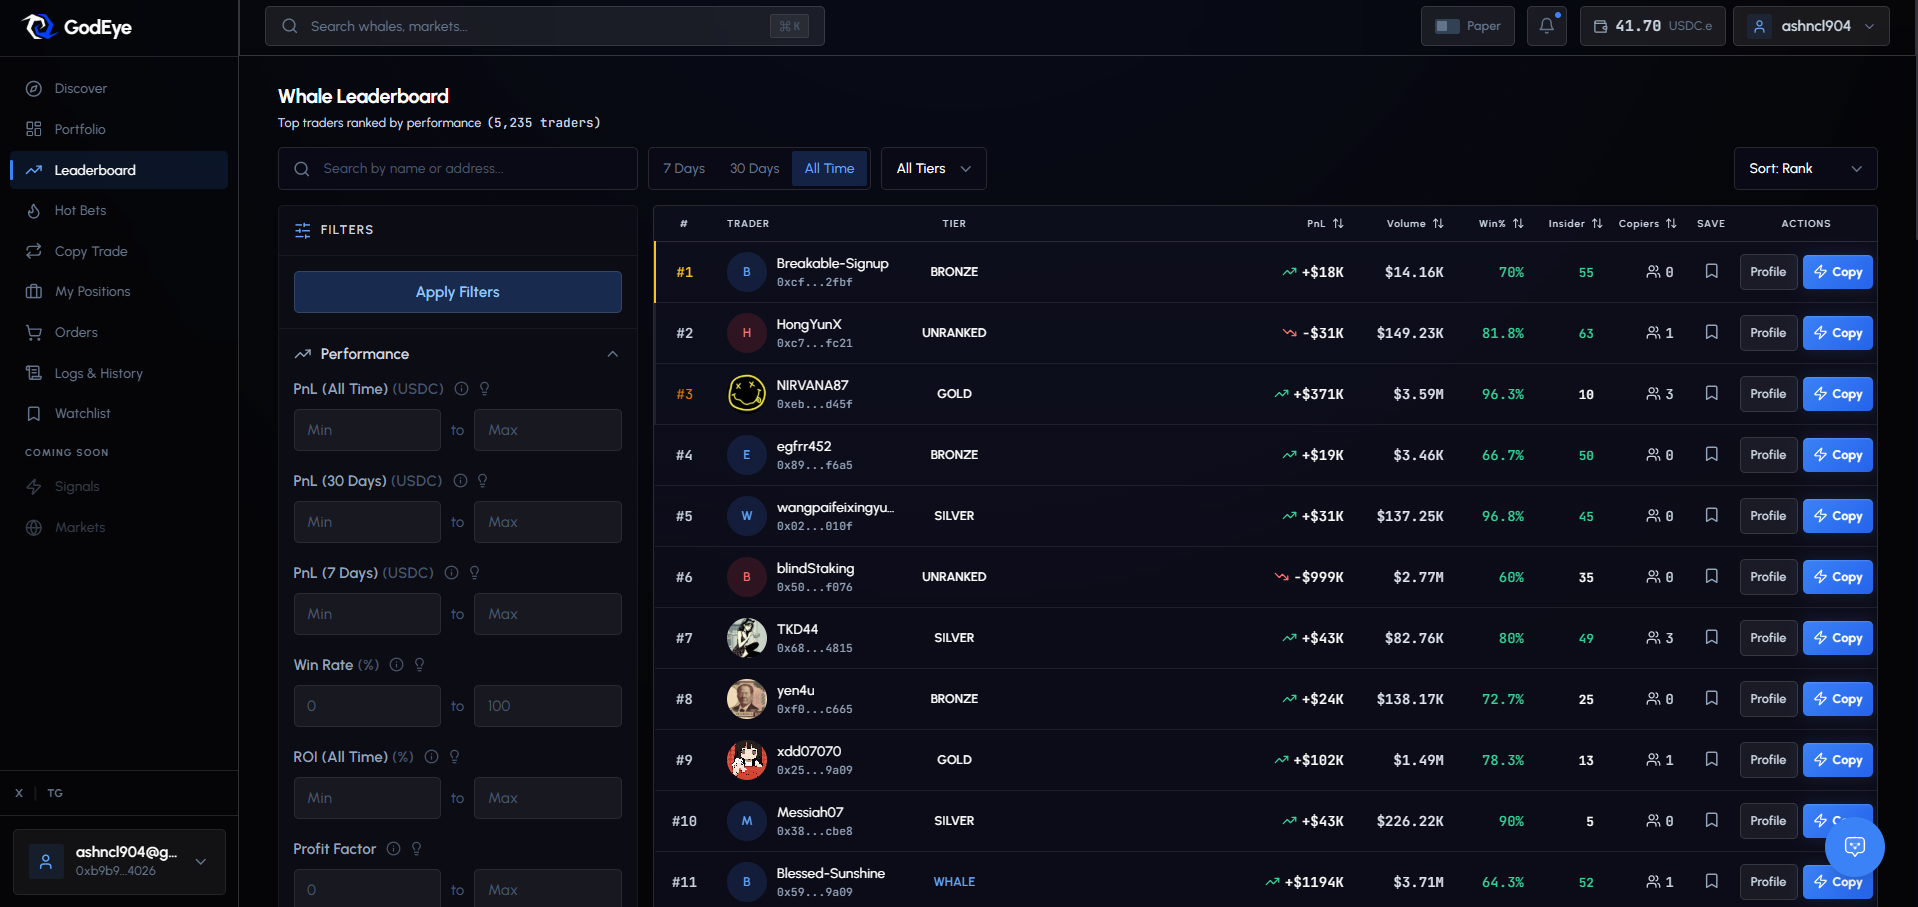Click the info icon next to PnL (All Time)
The width and height of the screenshot is (1918, 907).
[x=461, y=389]
